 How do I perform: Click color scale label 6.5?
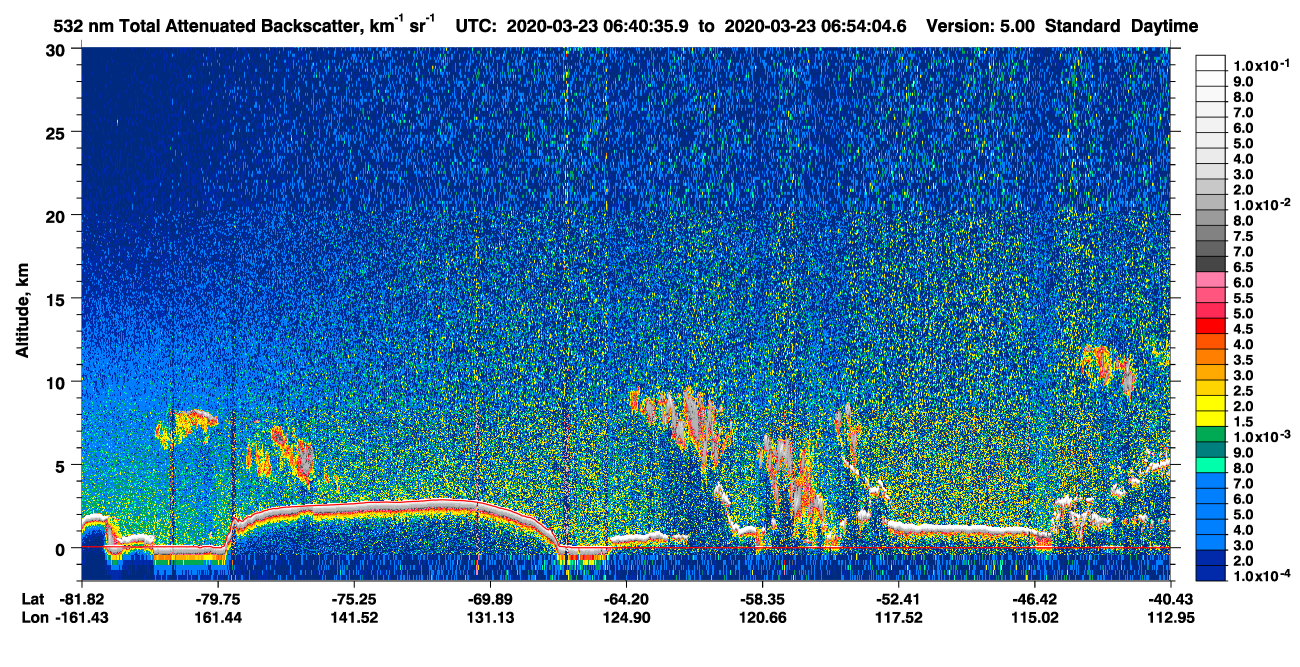coord(1243,267)
